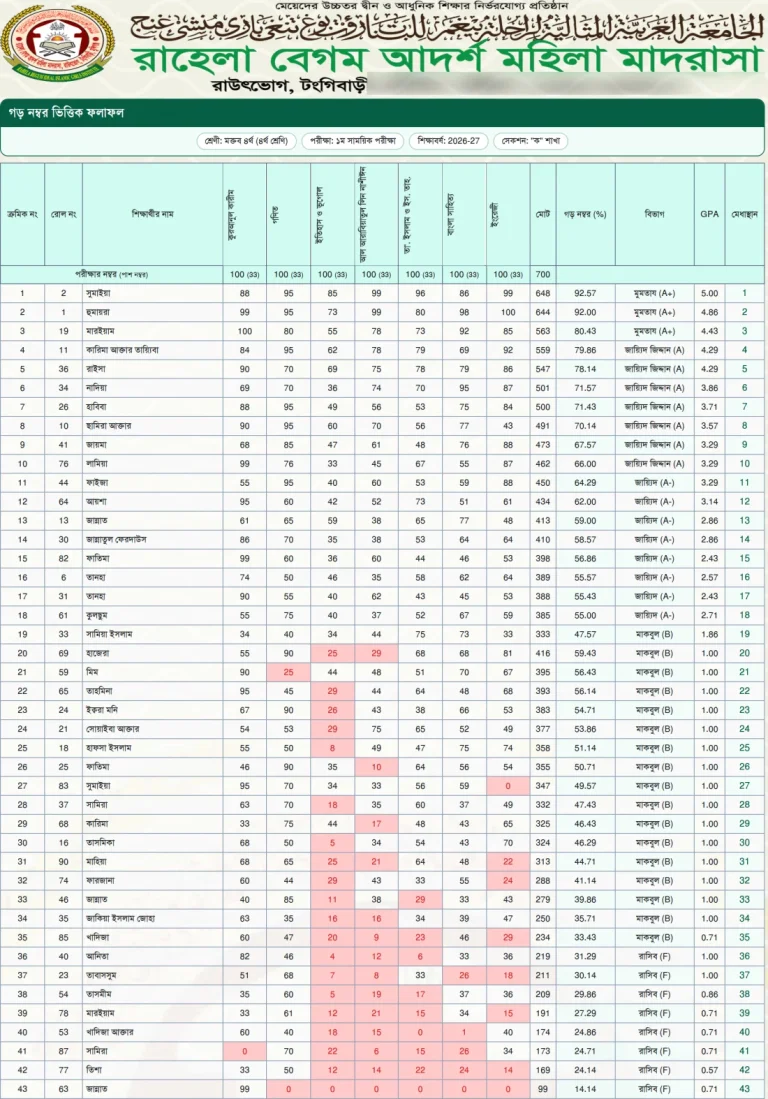Click the GPA column header

click(709, 214)
